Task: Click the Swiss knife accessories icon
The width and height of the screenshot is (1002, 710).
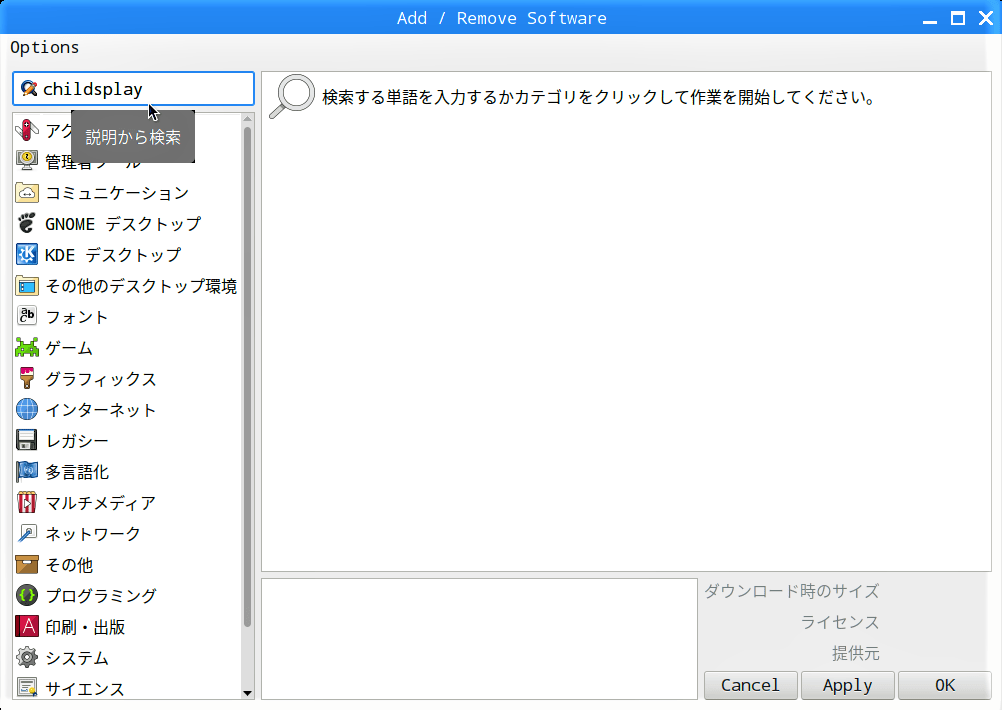Action: [x=27, y=130]
